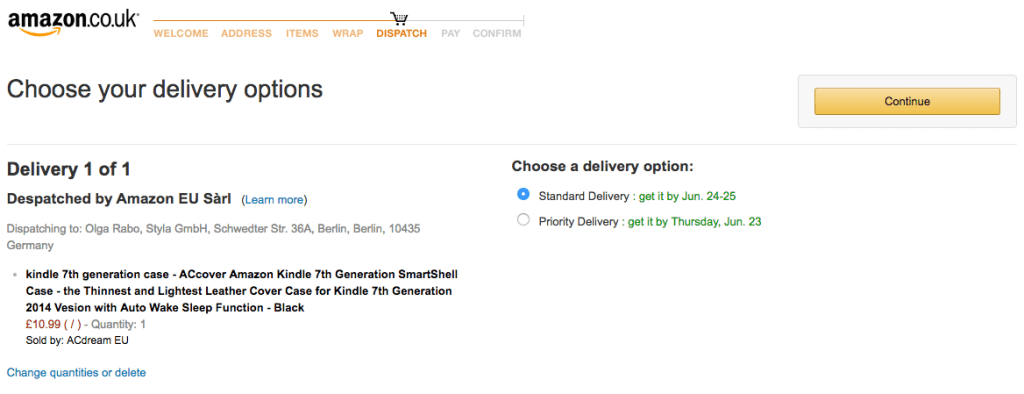Click the shopping cart icon on progress bar
The width and height of the screenshot is (1024, 394).
click(x=399, y=18)
